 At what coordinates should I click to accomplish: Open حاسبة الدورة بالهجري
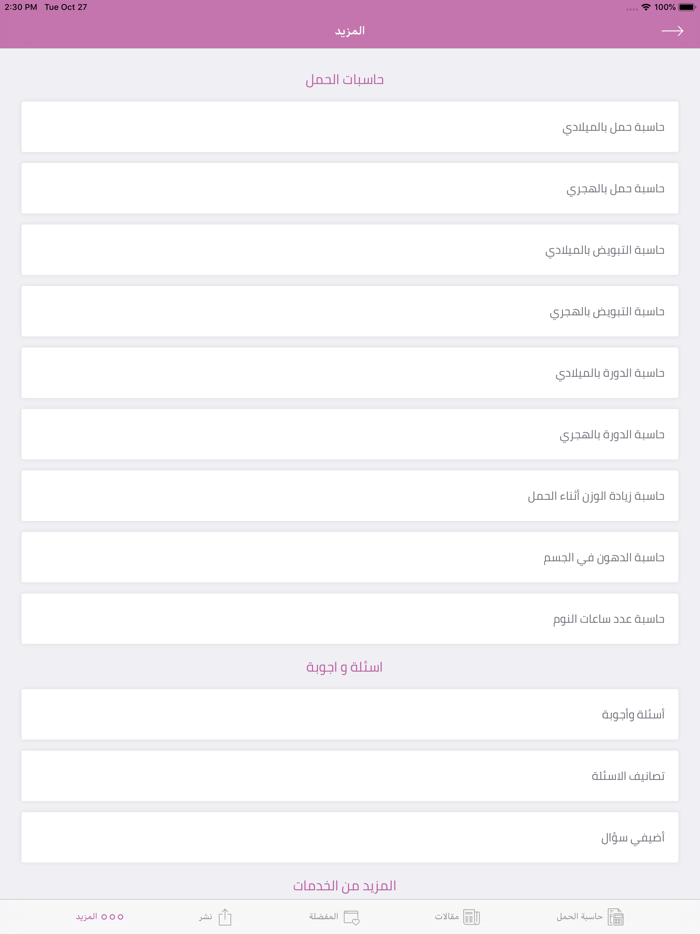pos(350,434)
